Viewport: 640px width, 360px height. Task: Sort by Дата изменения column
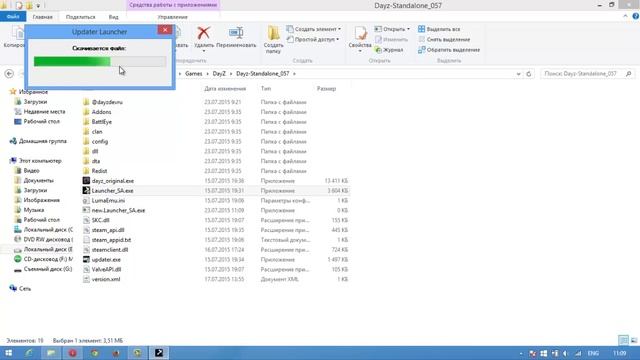pyautogui.click(x=225, y=89)
